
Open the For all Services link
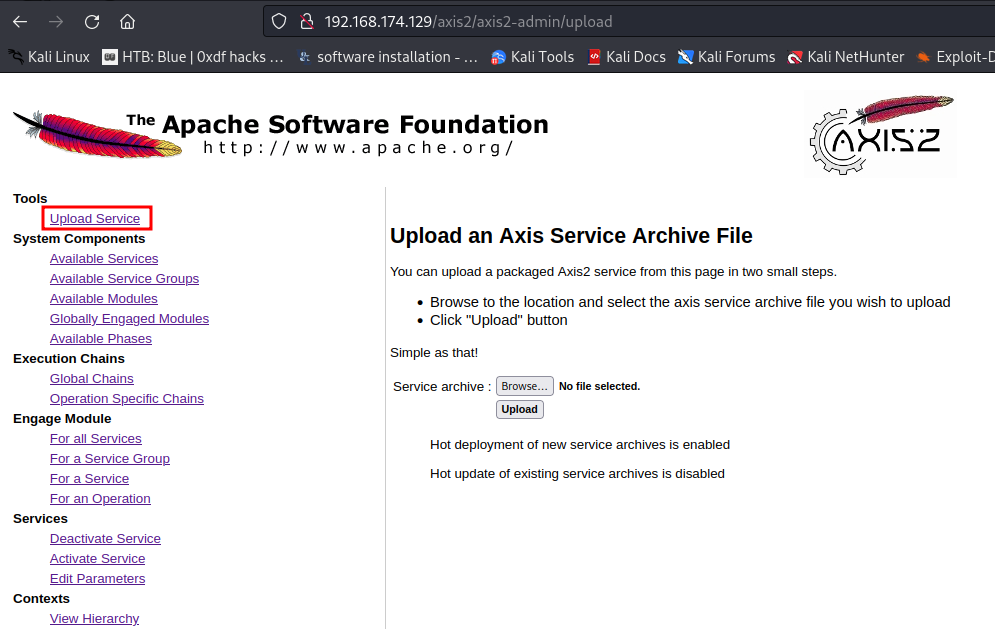click(x=96, y=439)
